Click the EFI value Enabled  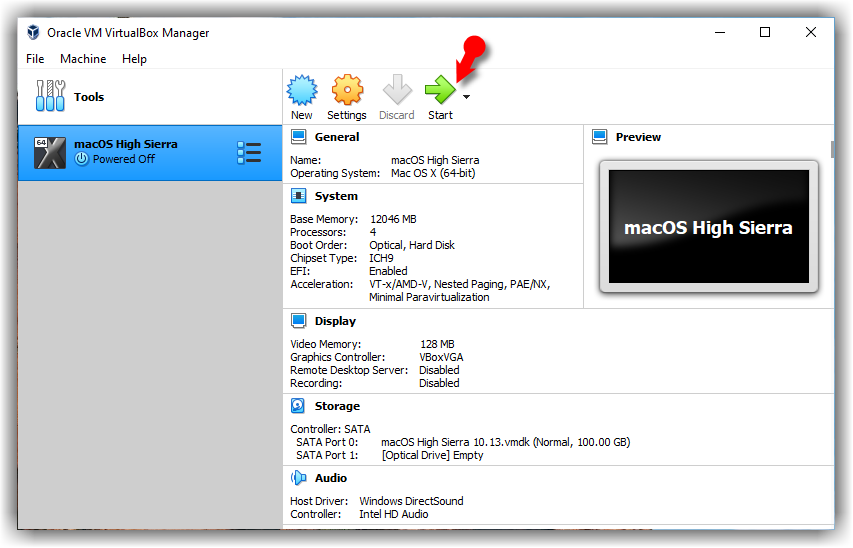point(388,271)
